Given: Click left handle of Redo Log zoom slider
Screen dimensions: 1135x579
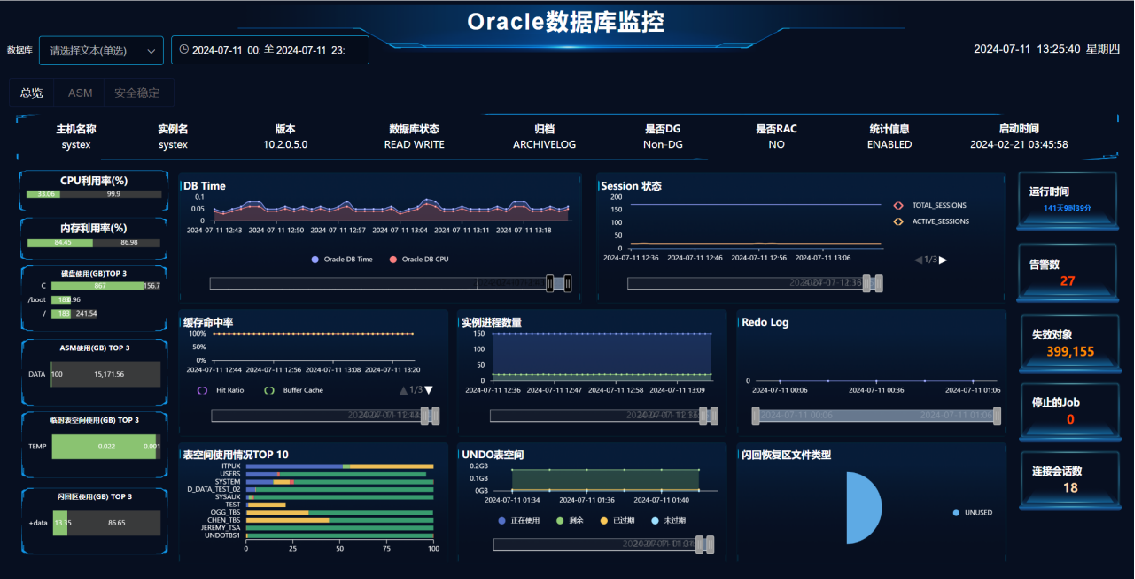Looking at the screenshot, I should tap(755, 415).
